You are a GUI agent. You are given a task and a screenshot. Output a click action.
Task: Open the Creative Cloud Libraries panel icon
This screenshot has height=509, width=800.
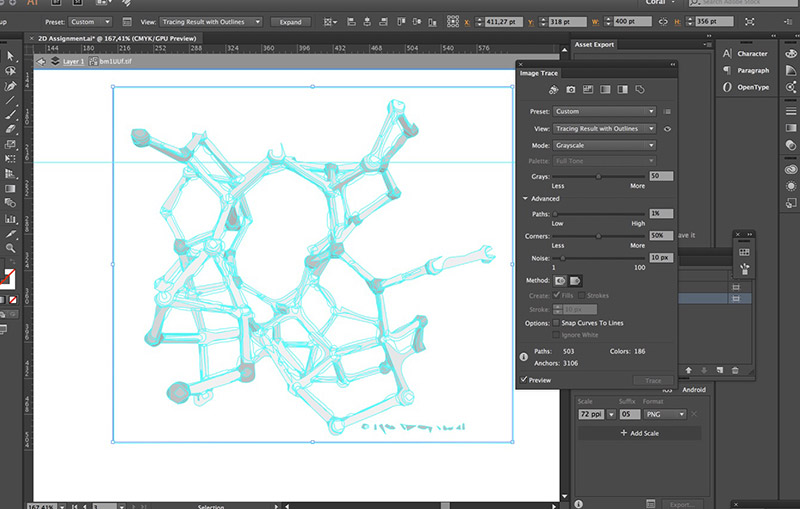click(791, 169)
